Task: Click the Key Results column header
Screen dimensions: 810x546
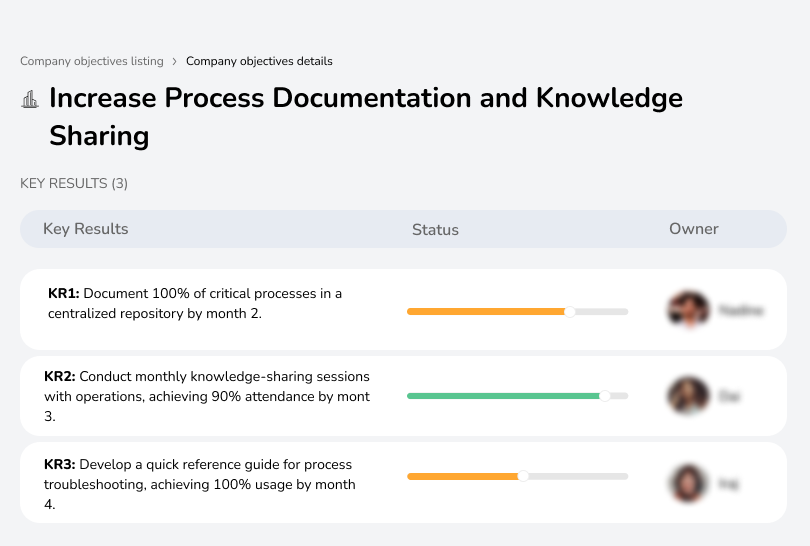Action: tap(86, 229)
